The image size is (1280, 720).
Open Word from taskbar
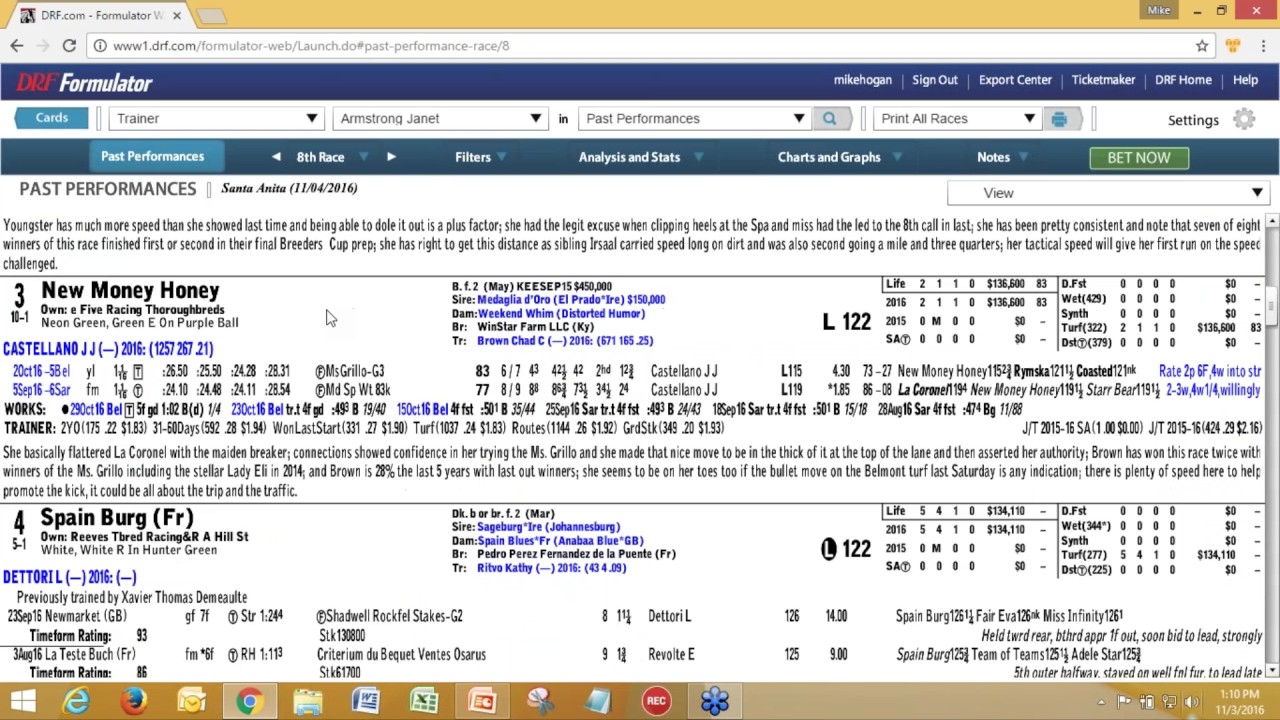tap(366, 701)
